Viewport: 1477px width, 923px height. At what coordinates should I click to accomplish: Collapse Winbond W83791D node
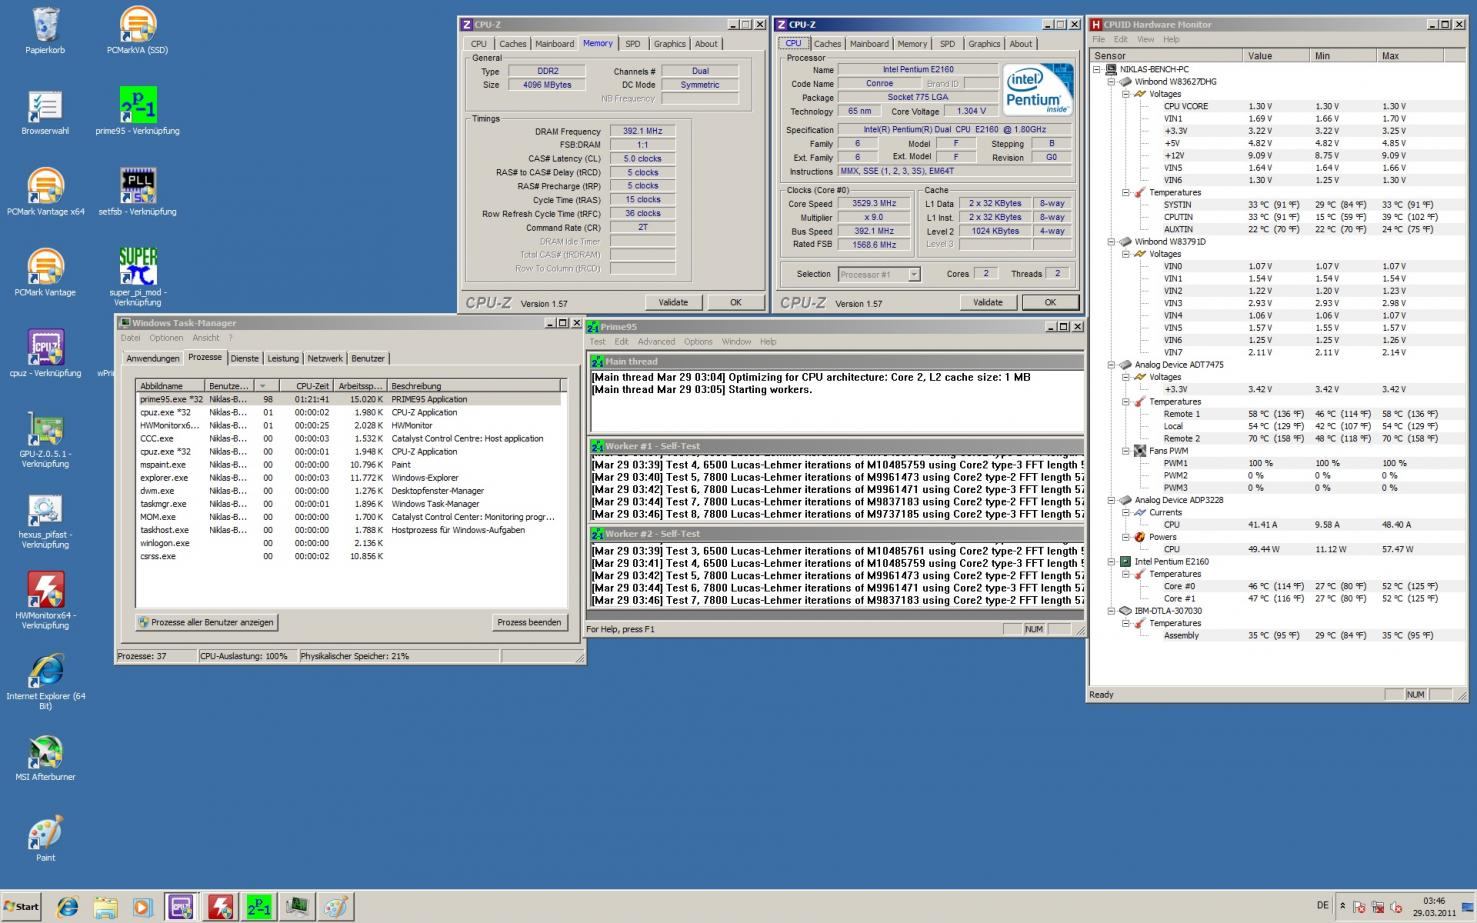(x=1112, y=242)
